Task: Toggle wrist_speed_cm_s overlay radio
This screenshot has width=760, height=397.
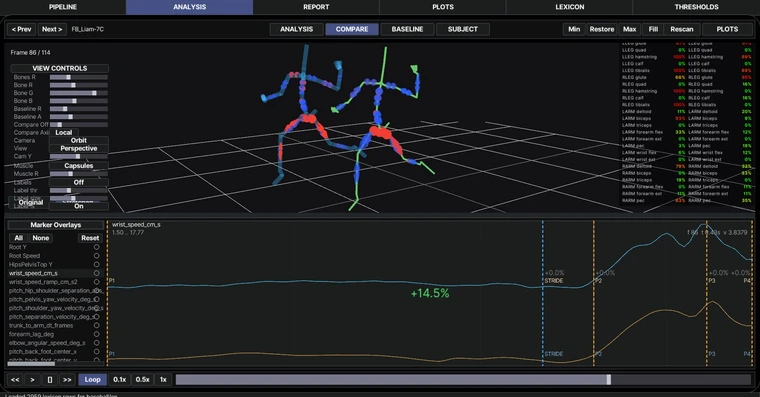Action: [96, 273]
